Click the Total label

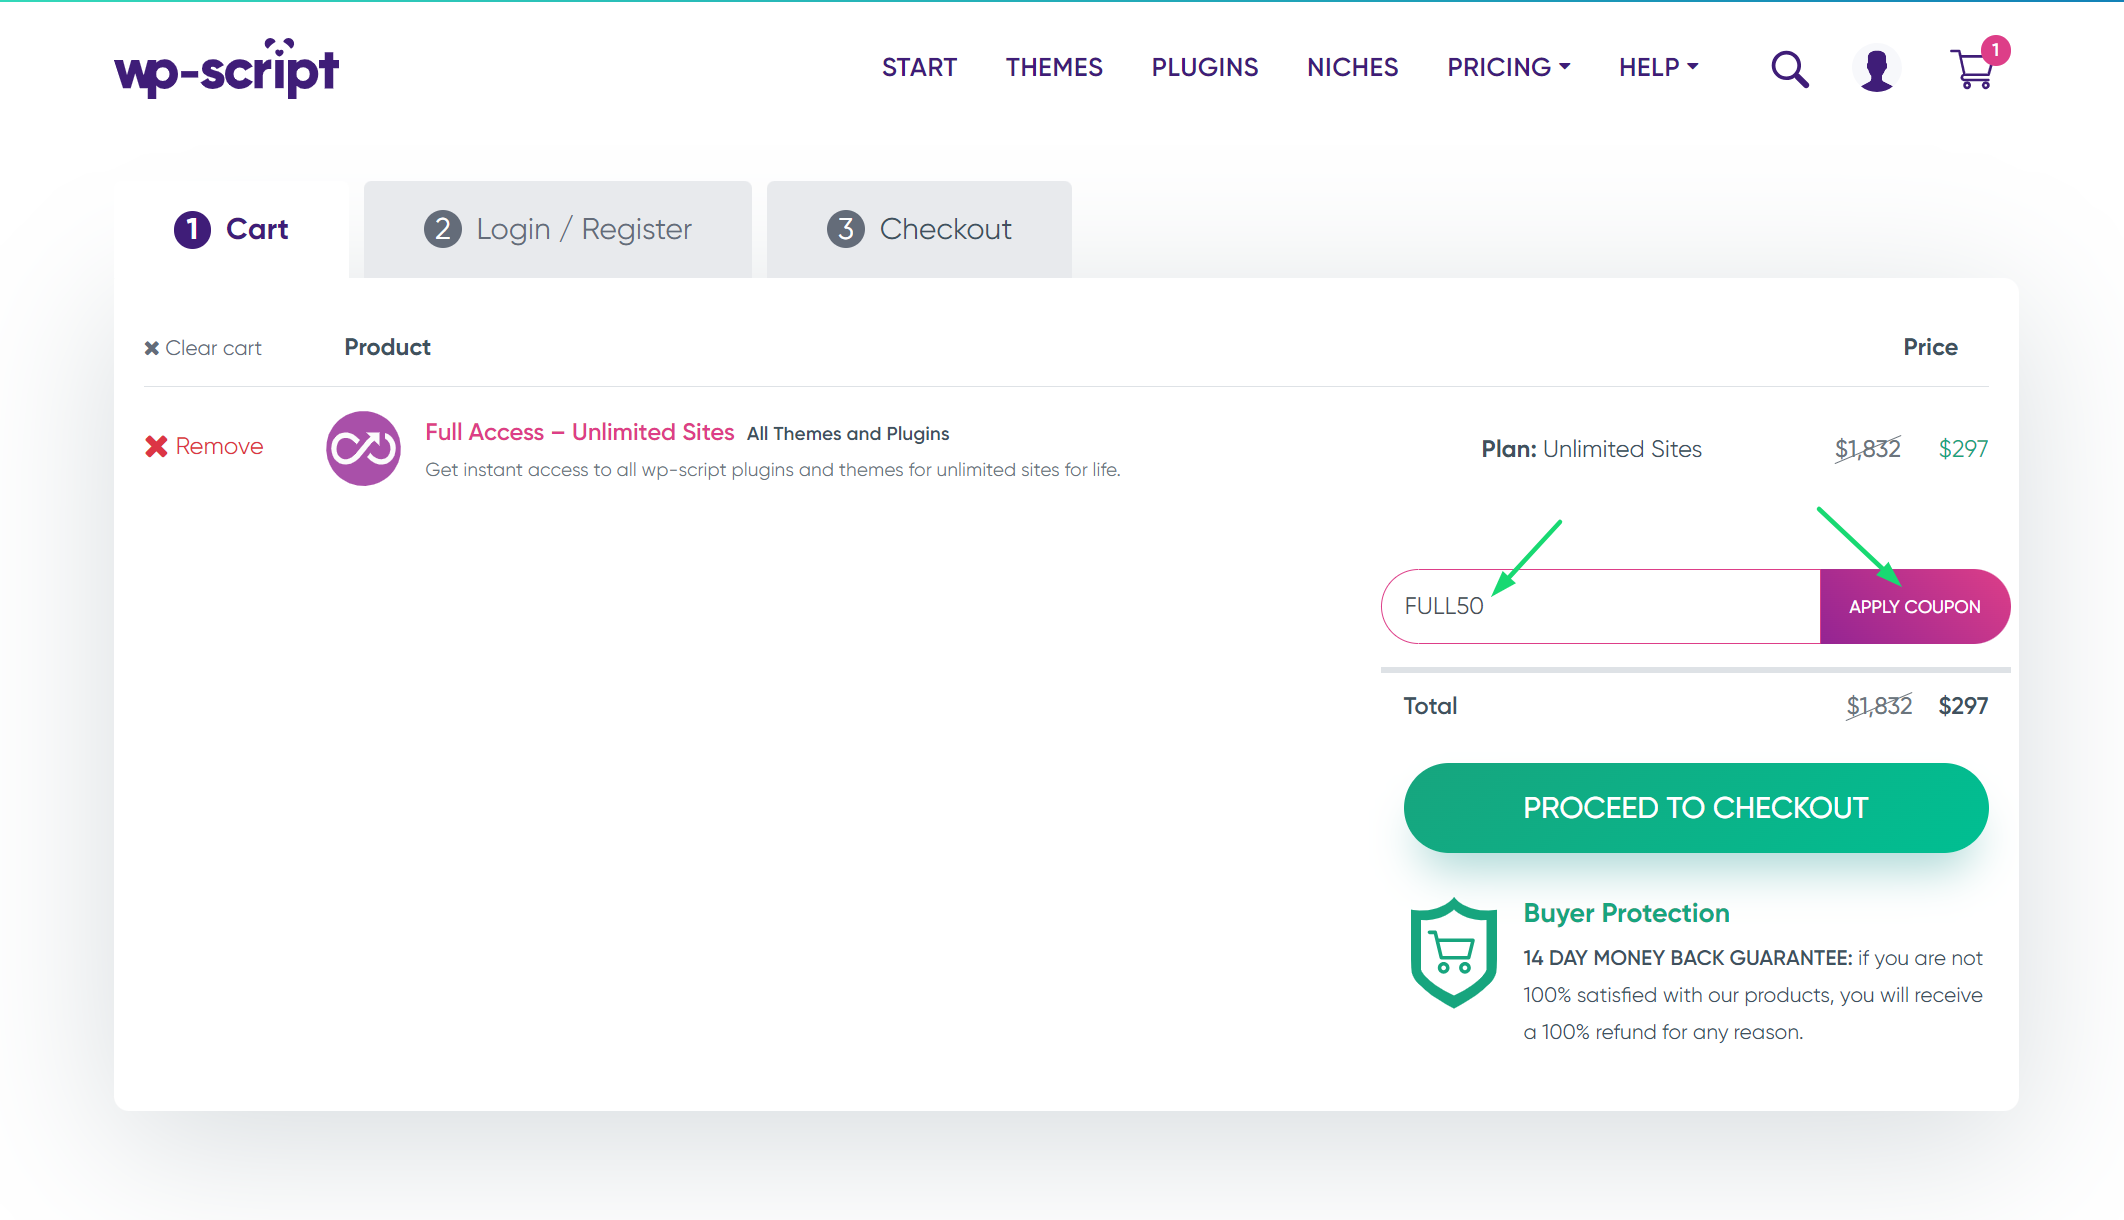(x=1430, y=706)
